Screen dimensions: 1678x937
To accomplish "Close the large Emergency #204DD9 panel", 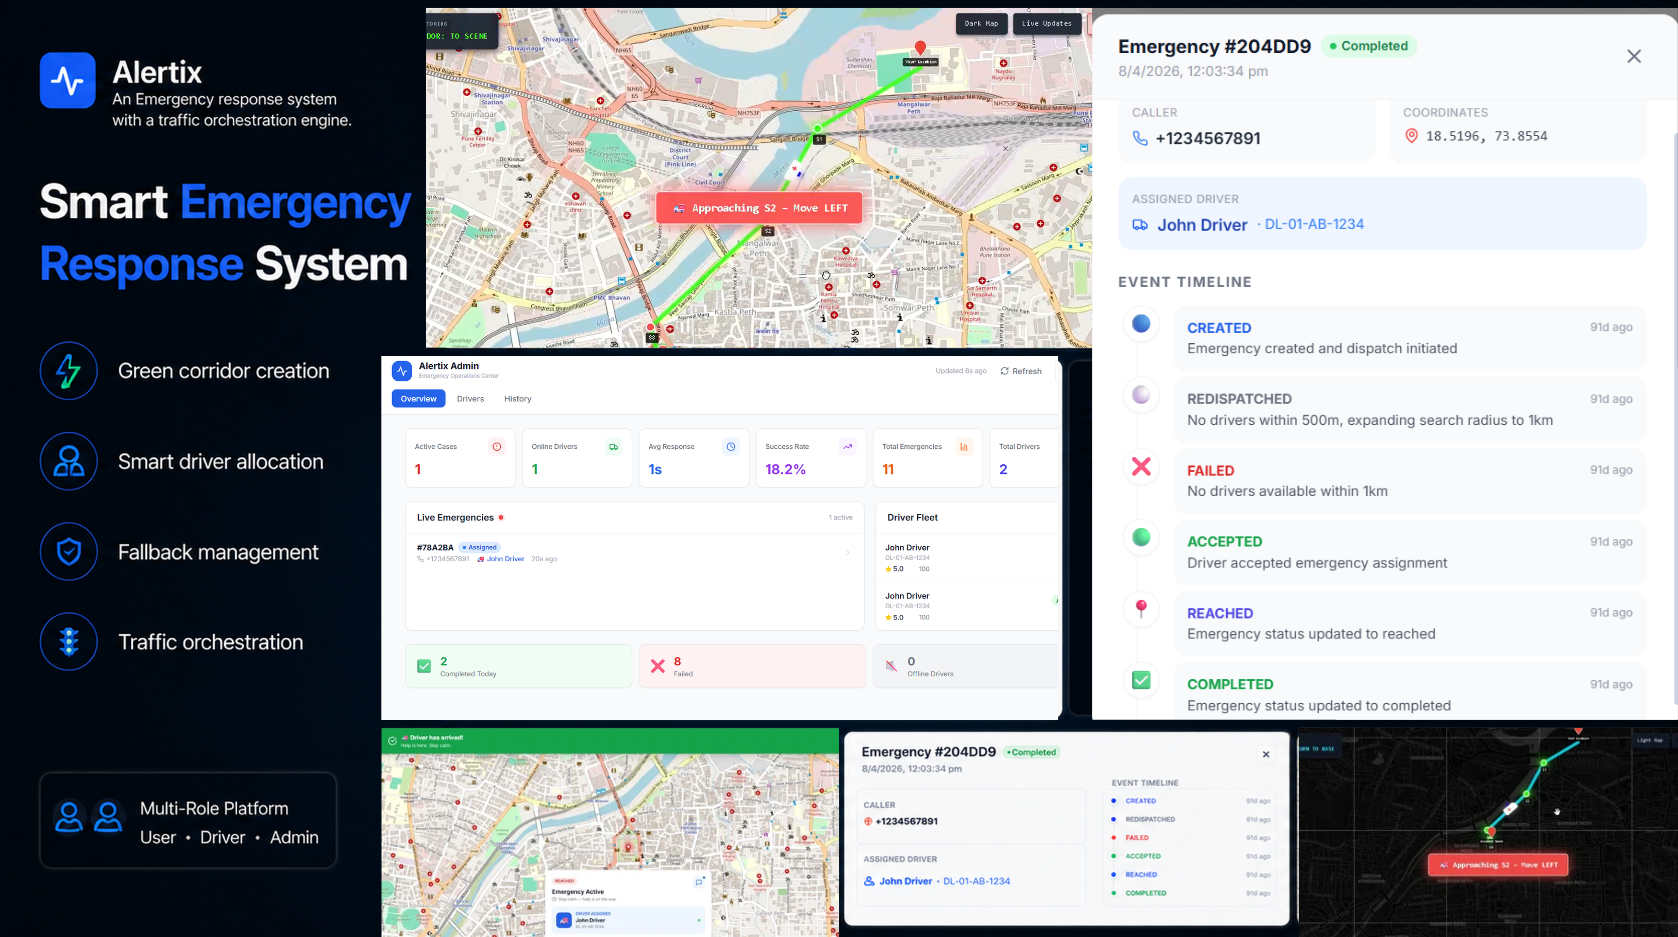I will pos(1634,56).
